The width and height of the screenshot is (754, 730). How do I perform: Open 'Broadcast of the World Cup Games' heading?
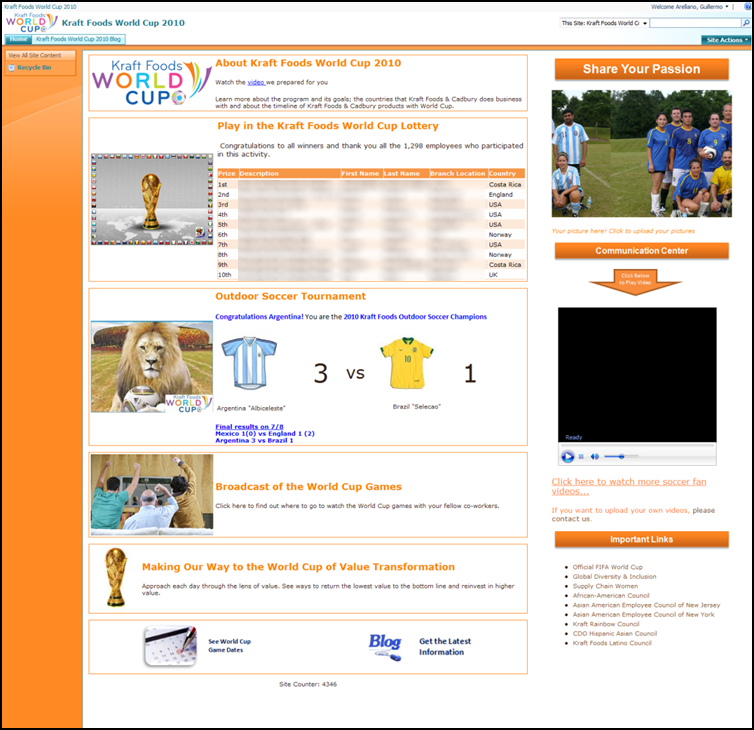click(x=308, y=487)
